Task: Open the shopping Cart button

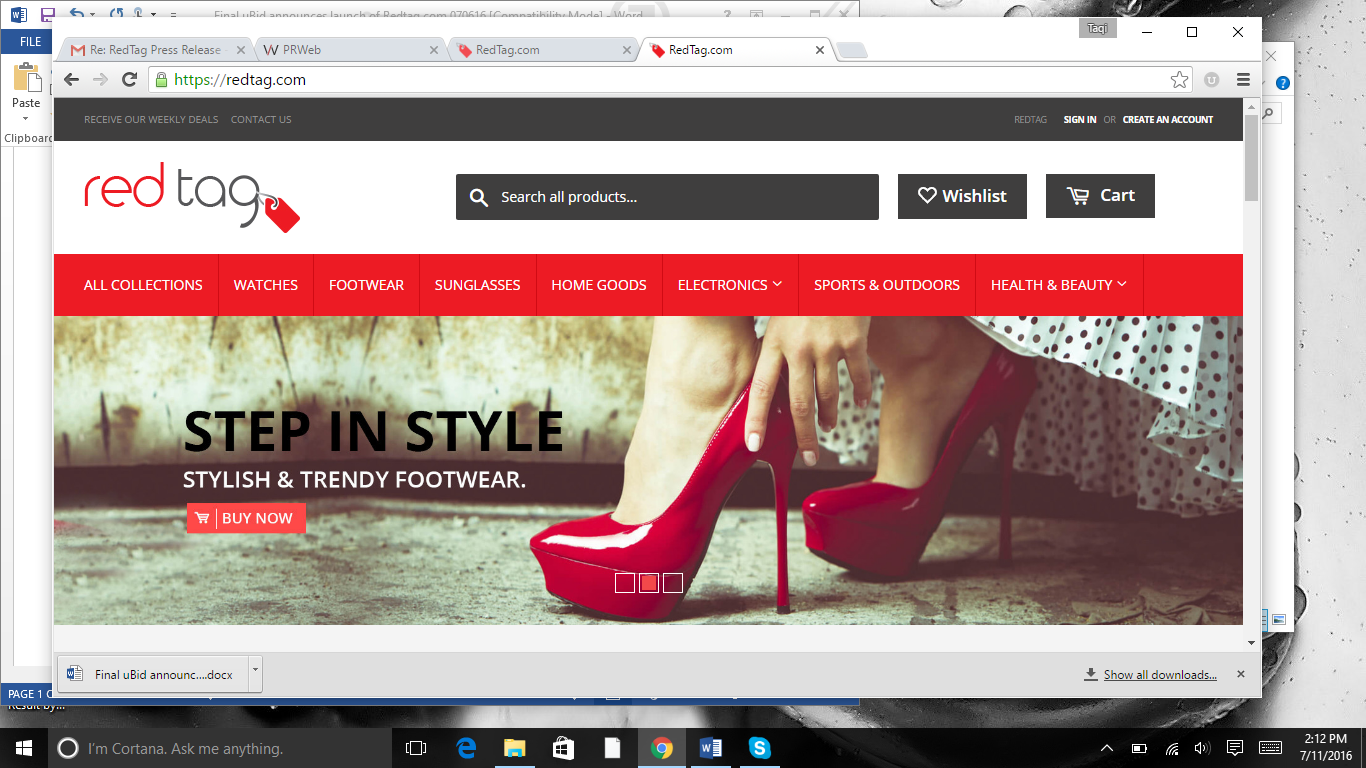Action: click(x=1100, y=196)
